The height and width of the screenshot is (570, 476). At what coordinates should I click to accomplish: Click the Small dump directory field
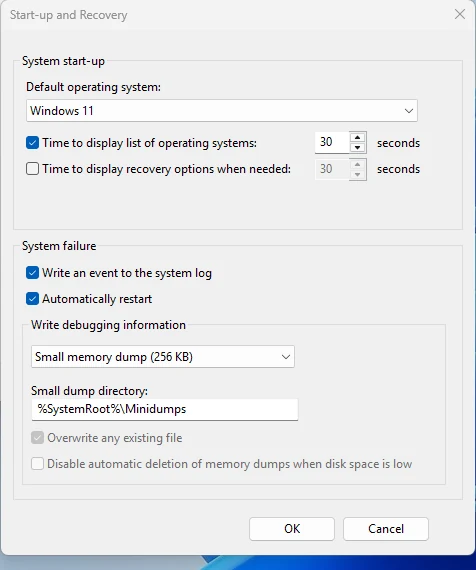(x=165, y=410)
